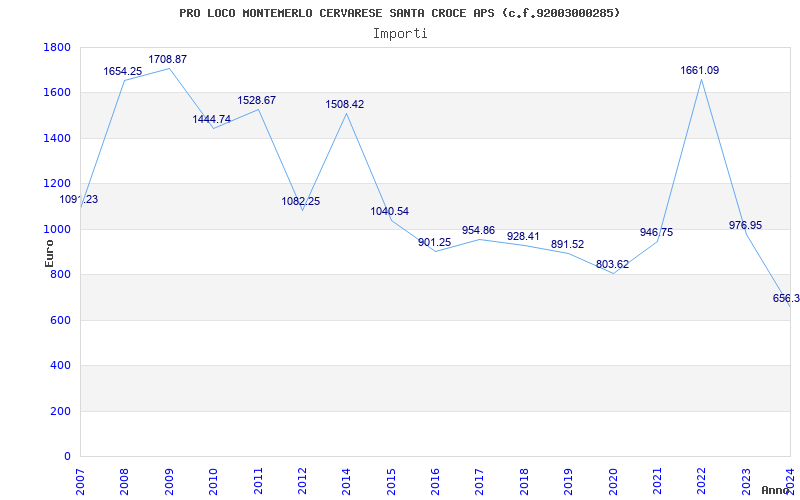The width and height of the screenshot is (800, 500).
Task: Click the 1800 y-axis tick label
Action: coord(57,47)
